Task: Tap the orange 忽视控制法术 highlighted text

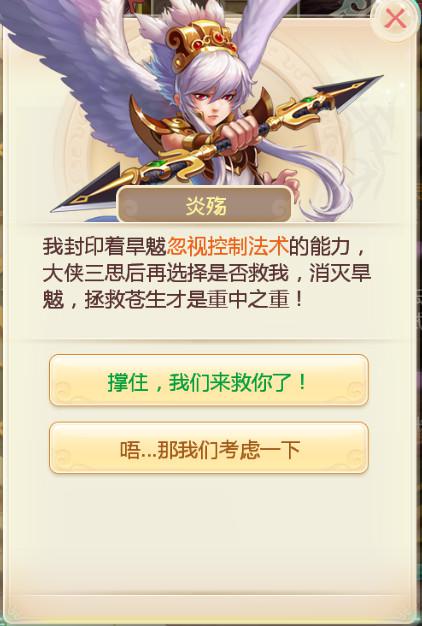Action: [x=228, y=246]
